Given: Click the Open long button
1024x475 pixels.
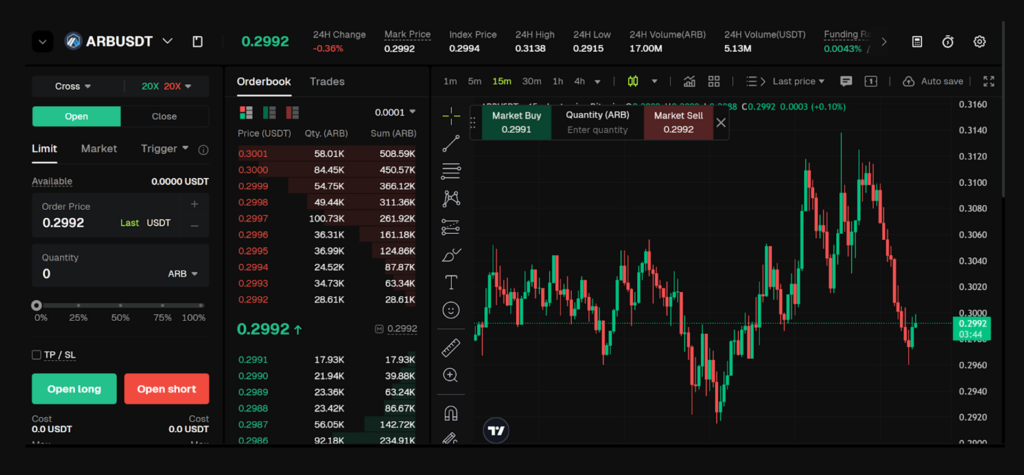Looking at the screenshot, I should (x=74, y=389).
